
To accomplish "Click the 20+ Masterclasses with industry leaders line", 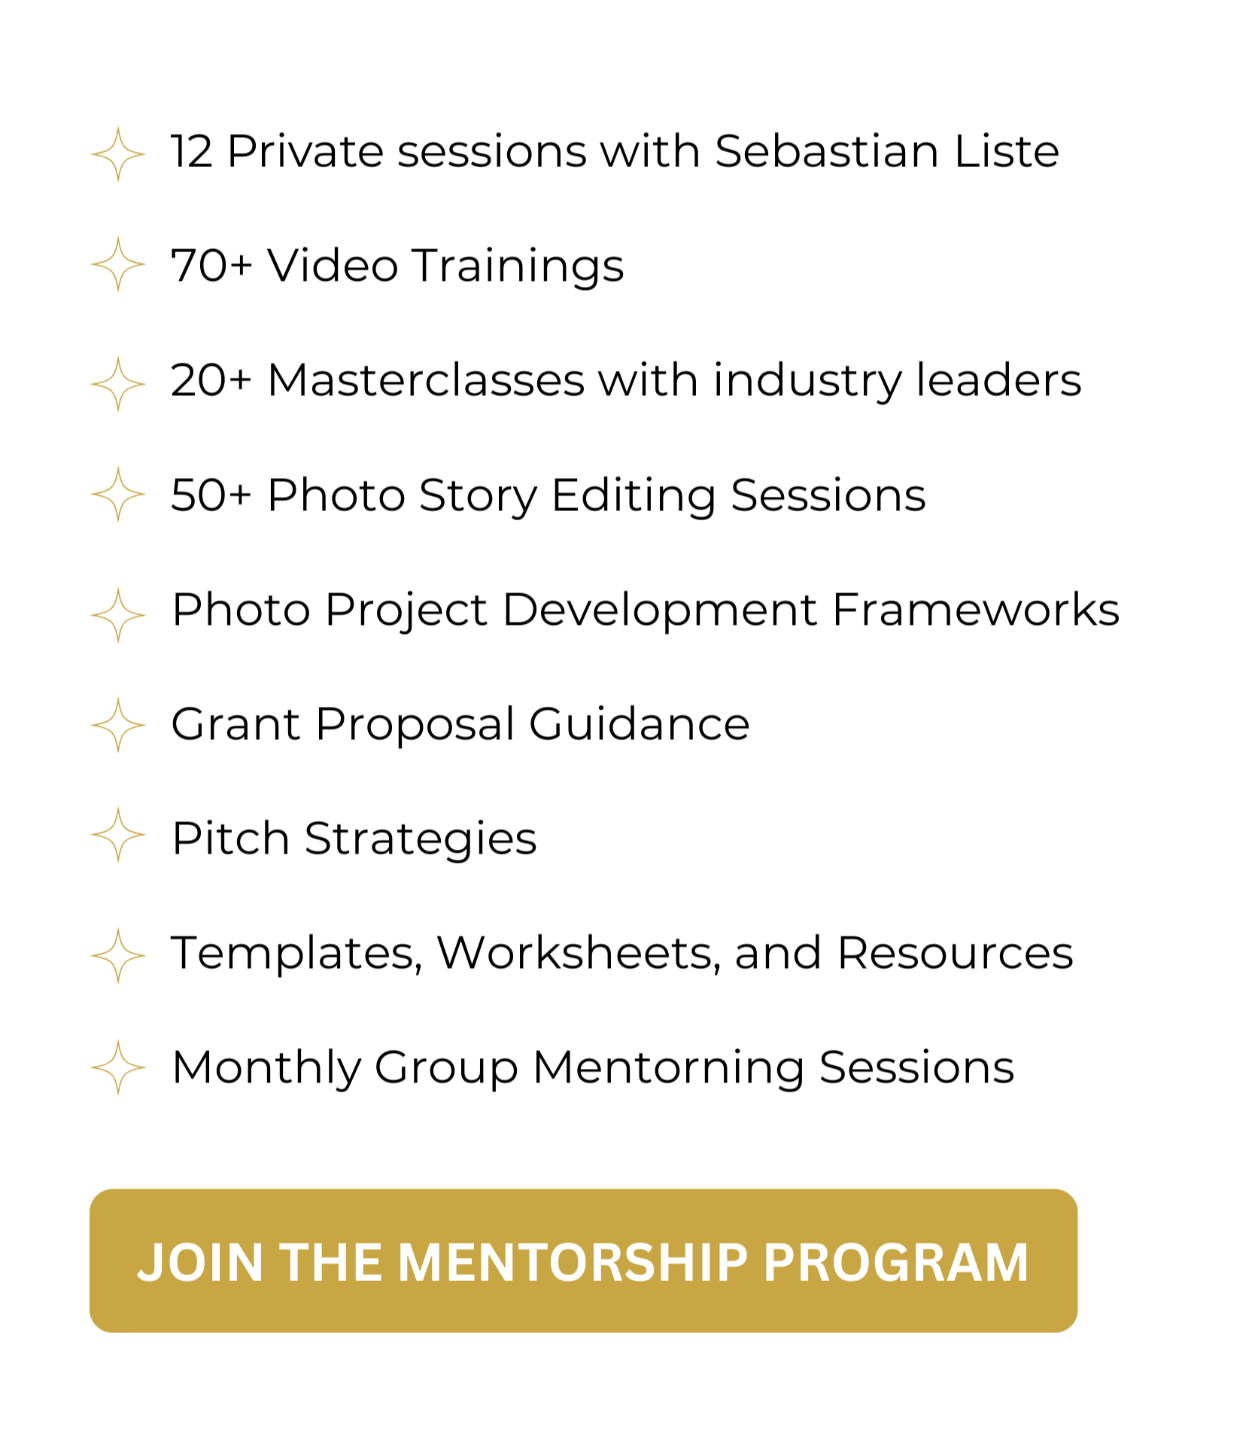I will coord(626,381).
